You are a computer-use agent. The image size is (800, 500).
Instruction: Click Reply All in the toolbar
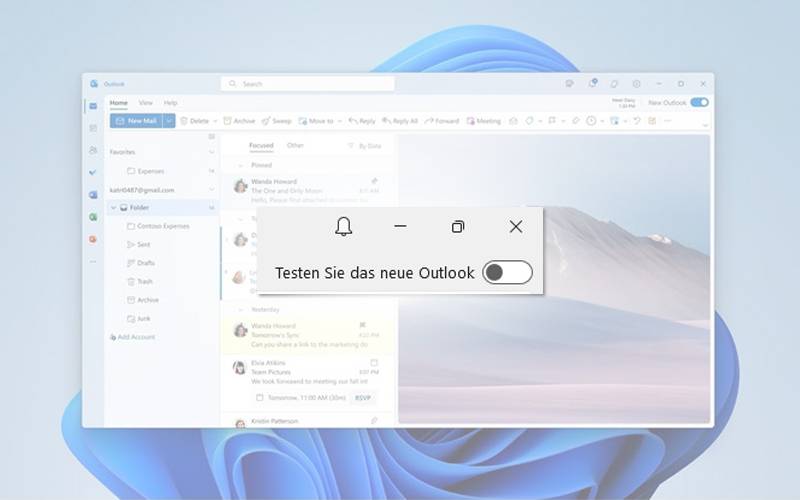click(400, 121)
